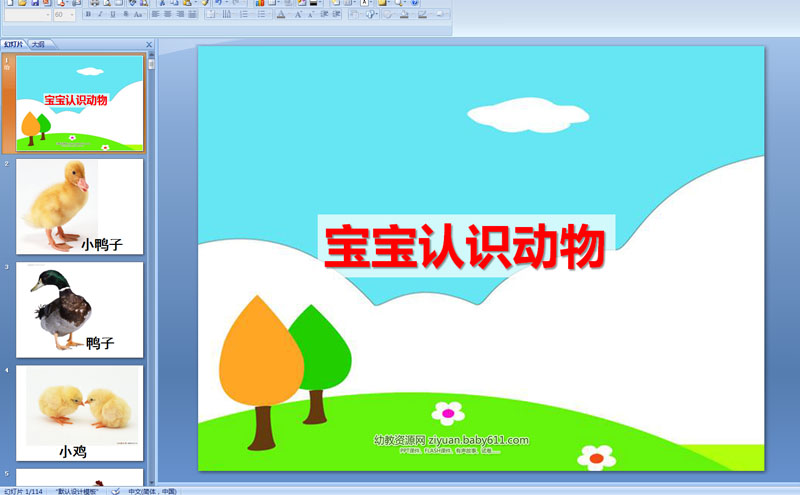Click thumbnail pane scroll up arrow

coord(151,55)
